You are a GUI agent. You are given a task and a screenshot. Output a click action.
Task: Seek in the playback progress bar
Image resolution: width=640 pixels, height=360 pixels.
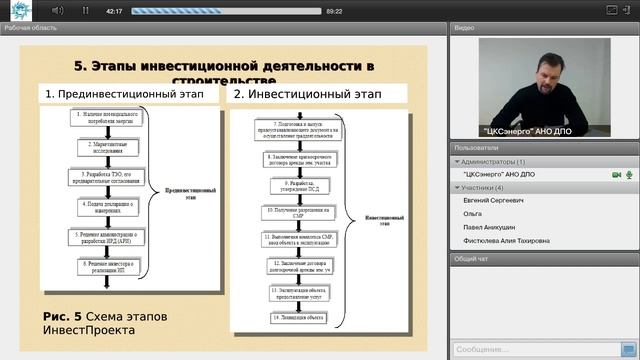point(226,11)
